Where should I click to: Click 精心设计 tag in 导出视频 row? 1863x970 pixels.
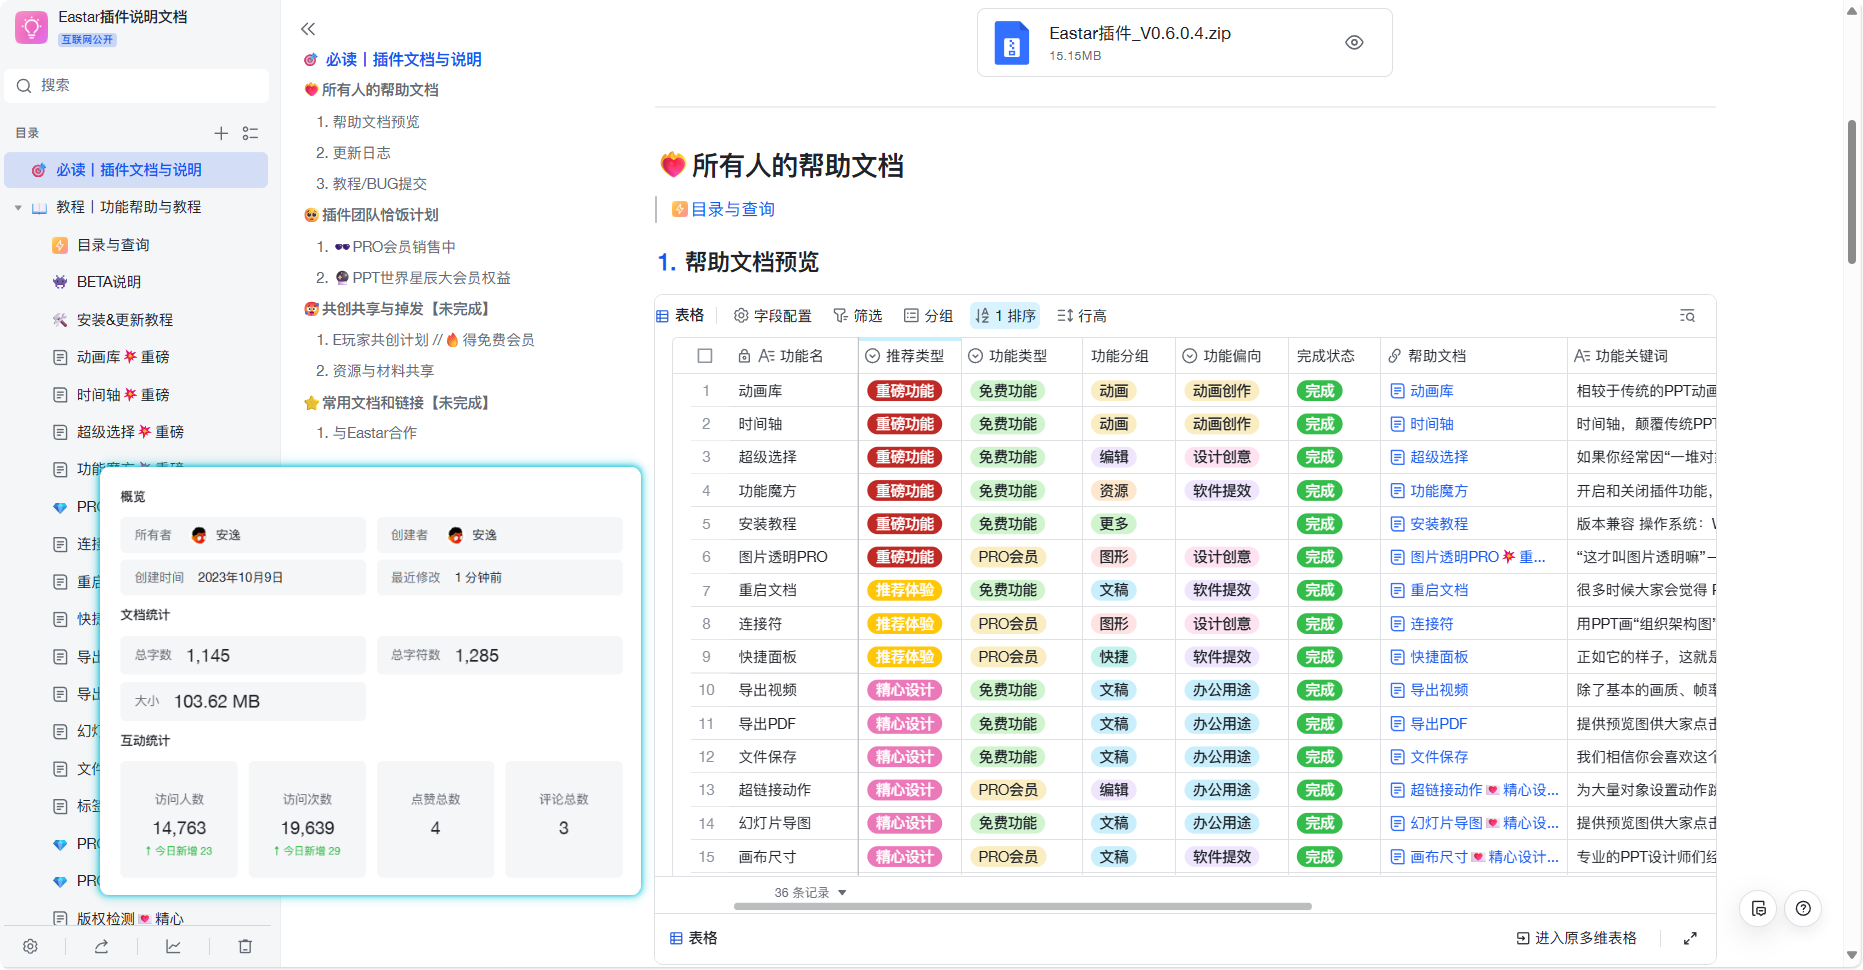[x=904, y=690]
